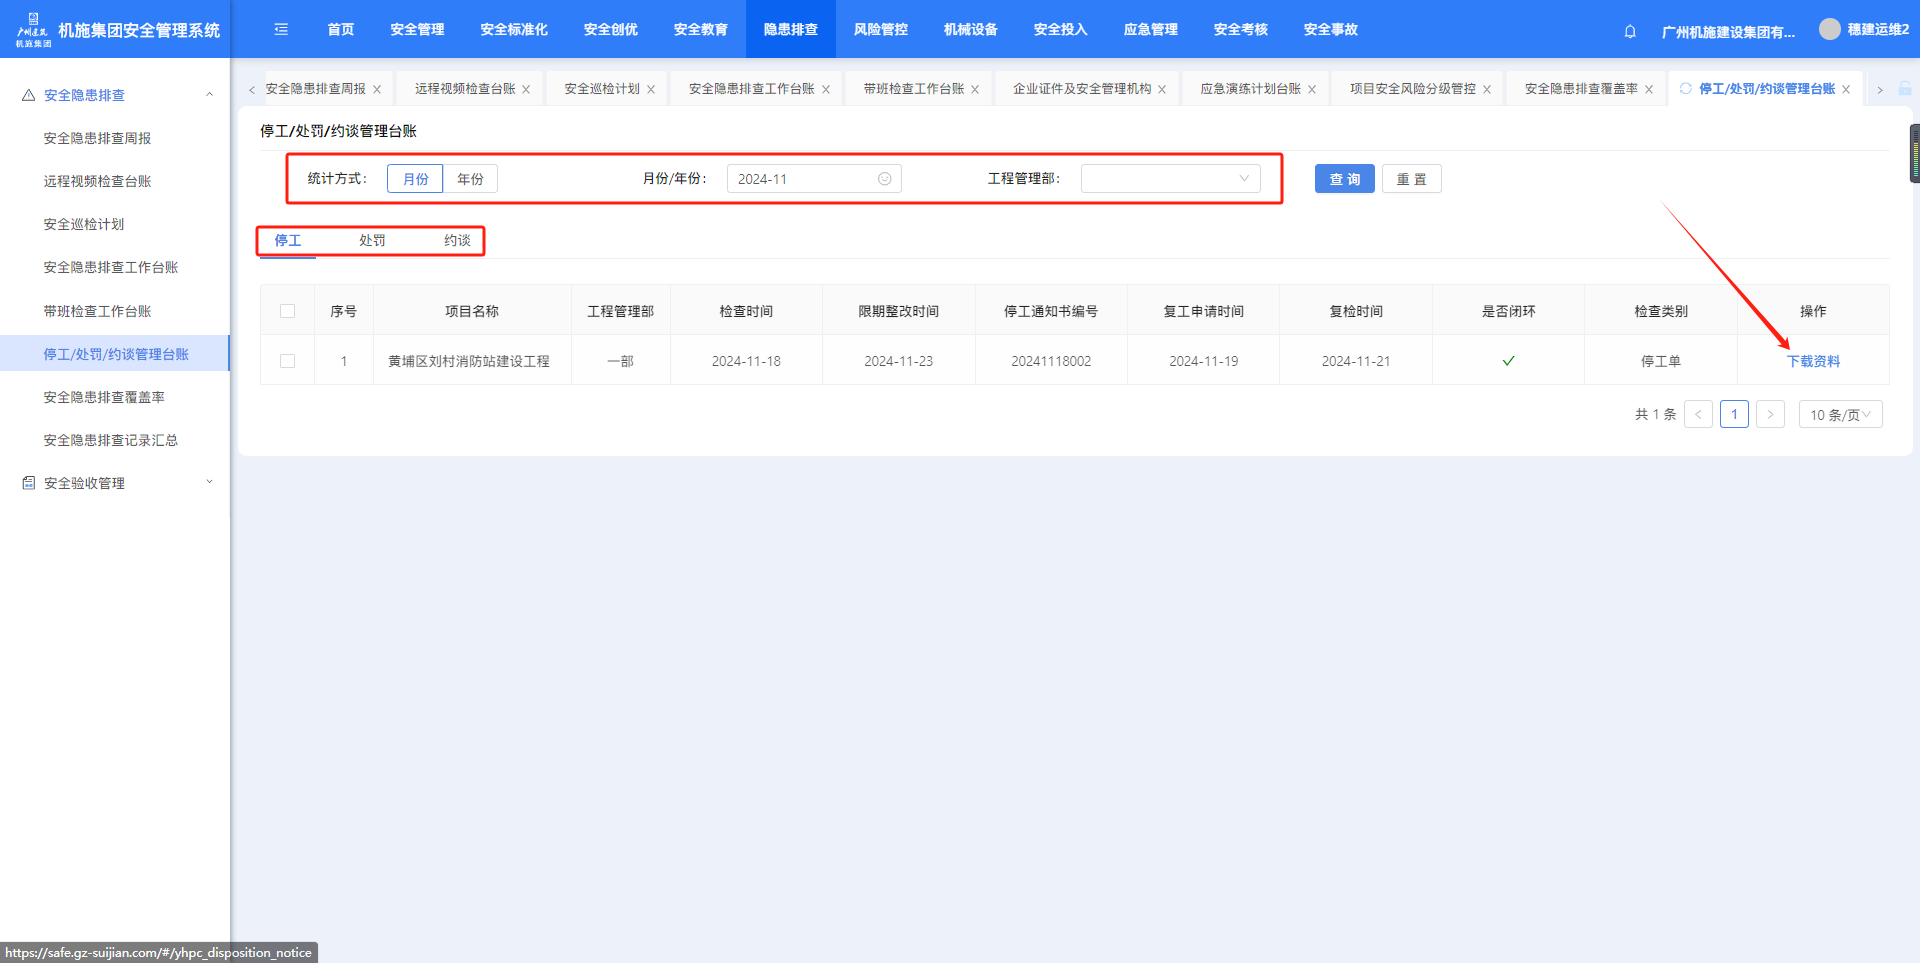1920x963 pixels.
Task: Open the 工程管理部 dropdown
Action: pos(1170,179)
